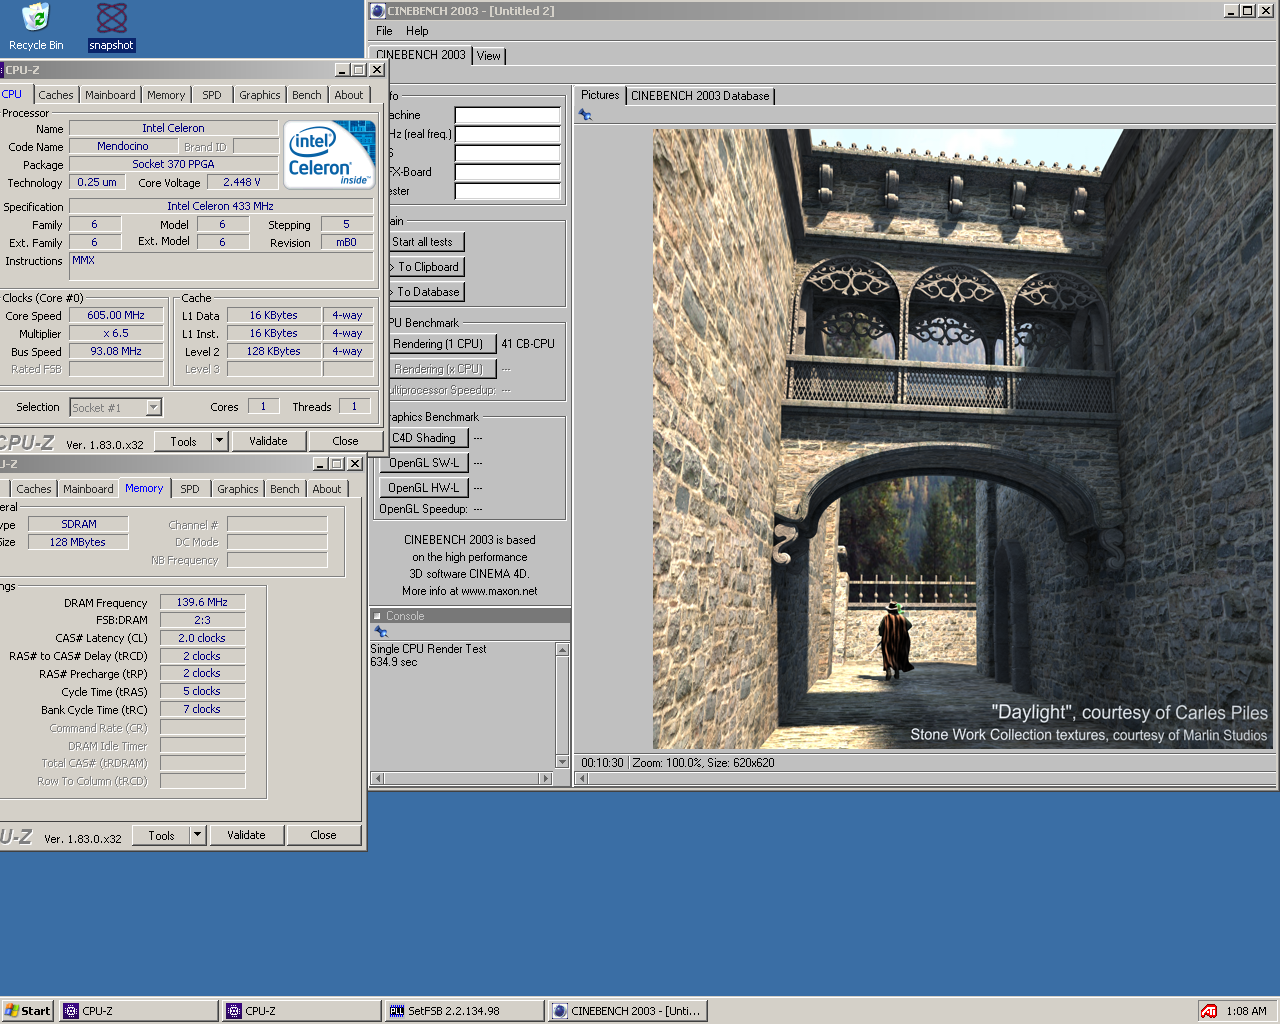Click To Clipboard button
Screen dimensions: 1280x1024
point(428,267)
